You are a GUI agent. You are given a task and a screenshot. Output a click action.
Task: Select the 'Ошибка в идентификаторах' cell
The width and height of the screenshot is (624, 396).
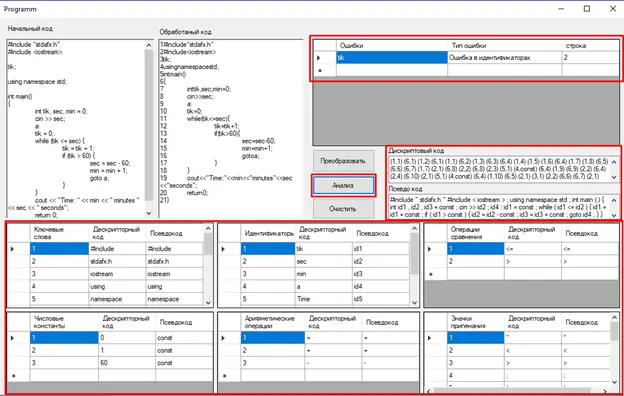[x=505, y=58]
